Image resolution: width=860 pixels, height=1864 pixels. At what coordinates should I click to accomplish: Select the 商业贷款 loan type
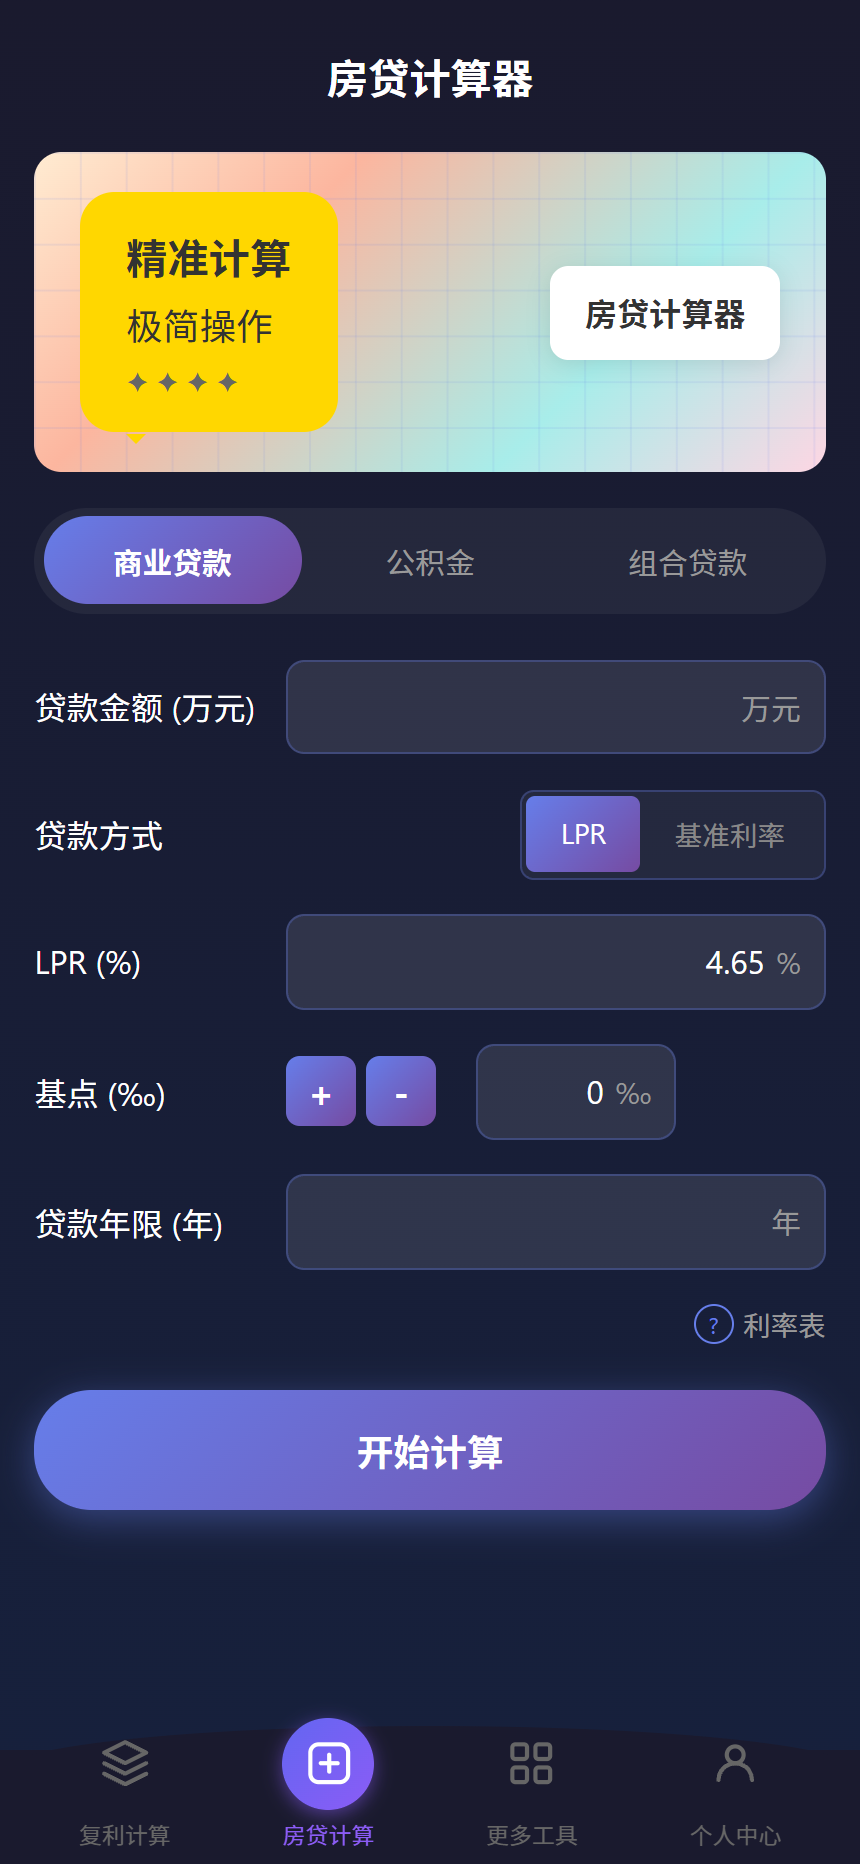pyautogui.click(x=171, y=560)
